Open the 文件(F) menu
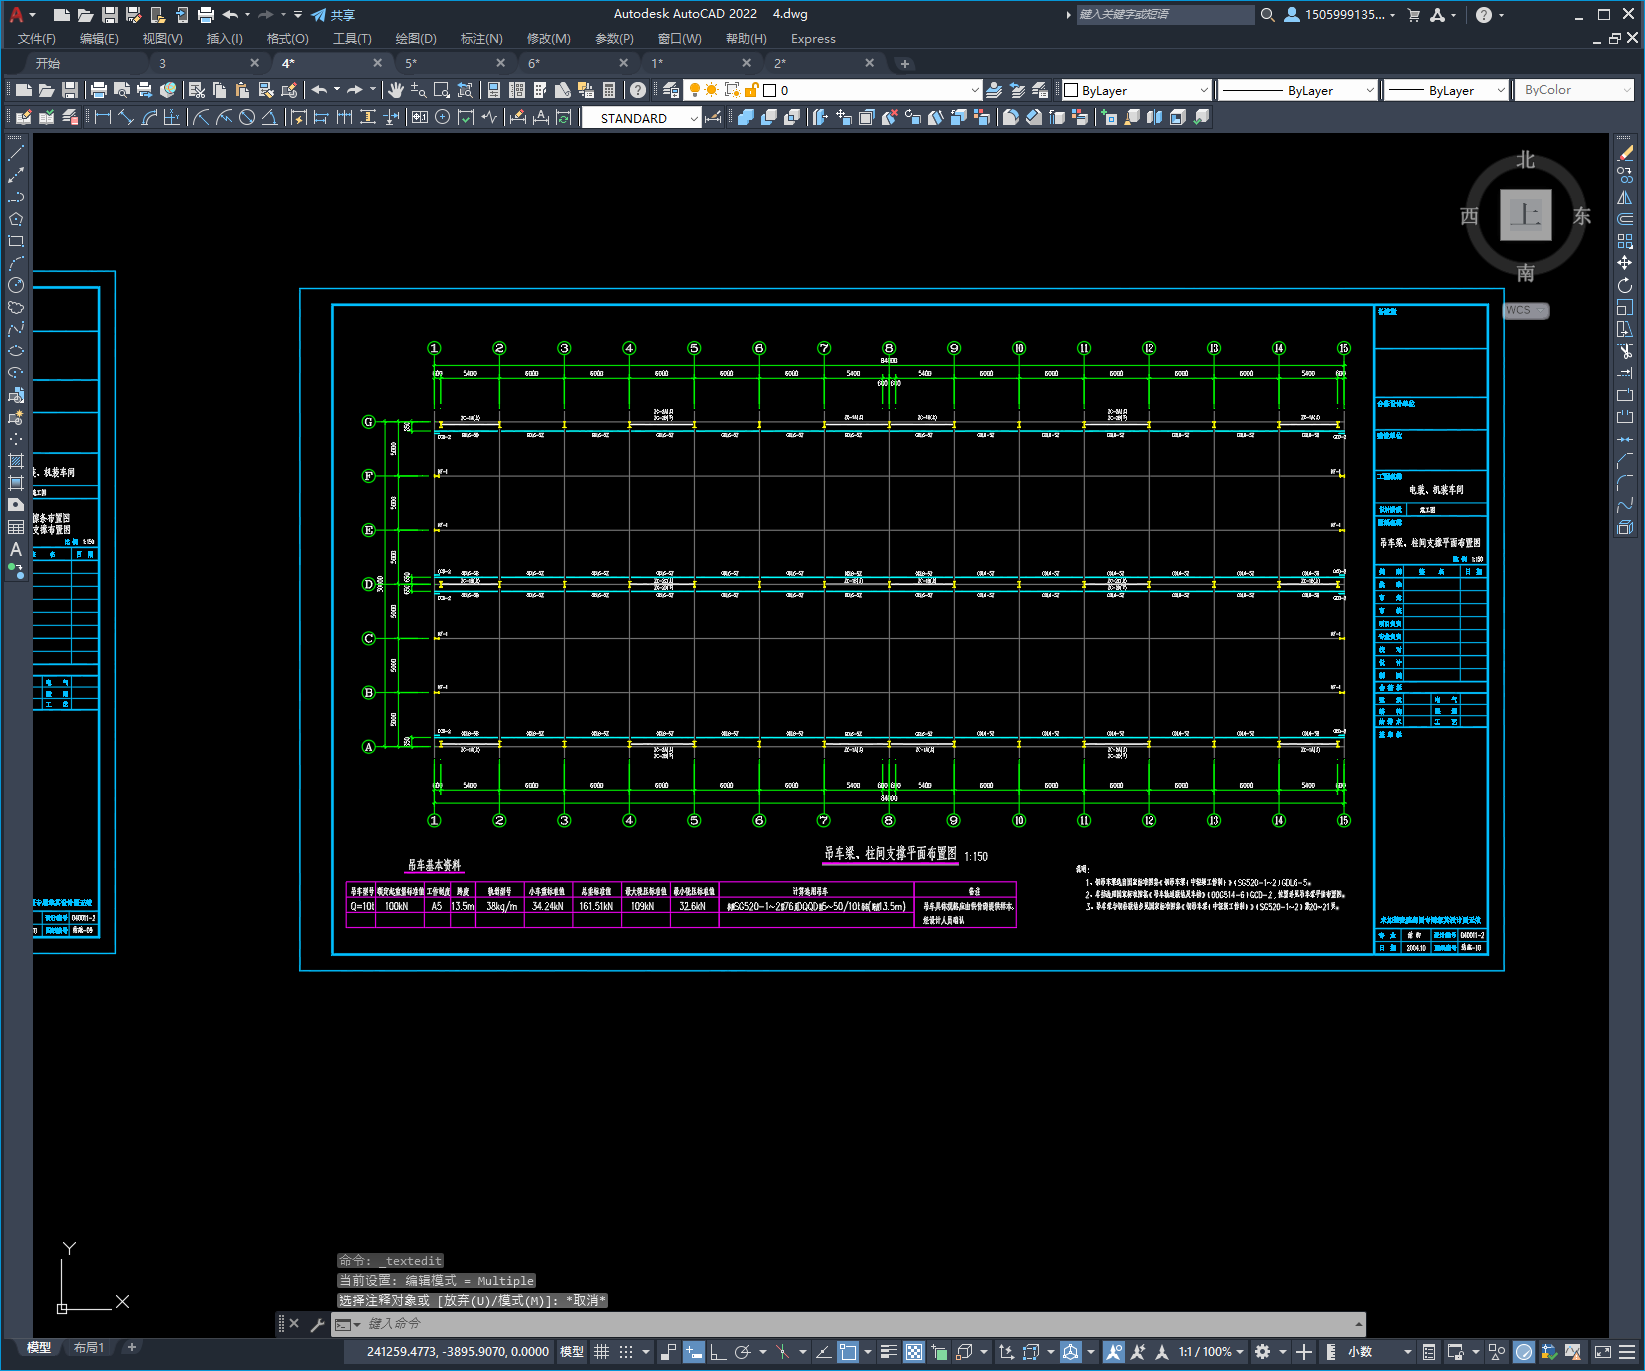Viewport: 1645px width, 1371px height. click(37, 39)
